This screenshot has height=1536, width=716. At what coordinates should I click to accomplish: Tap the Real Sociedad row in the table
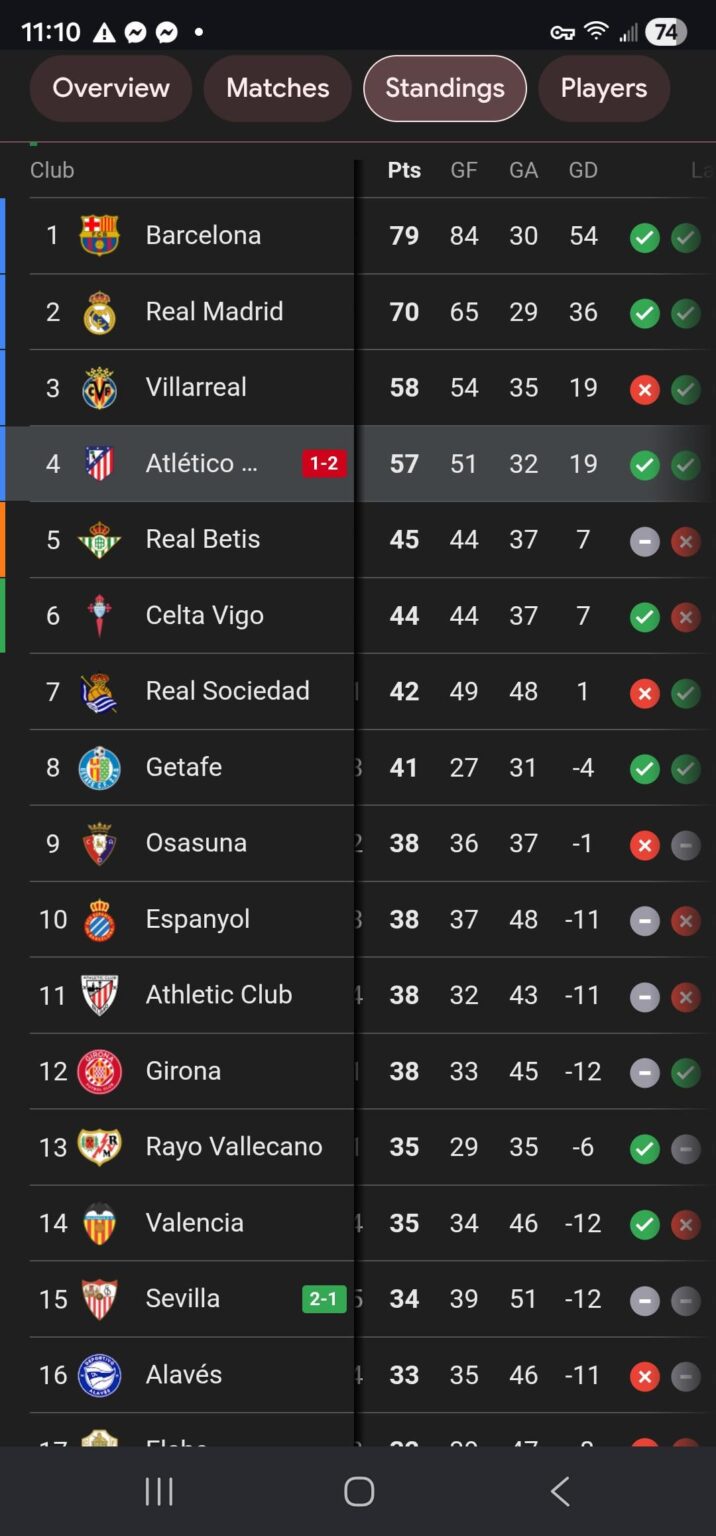pyautogui.click(x=228, y=691)
